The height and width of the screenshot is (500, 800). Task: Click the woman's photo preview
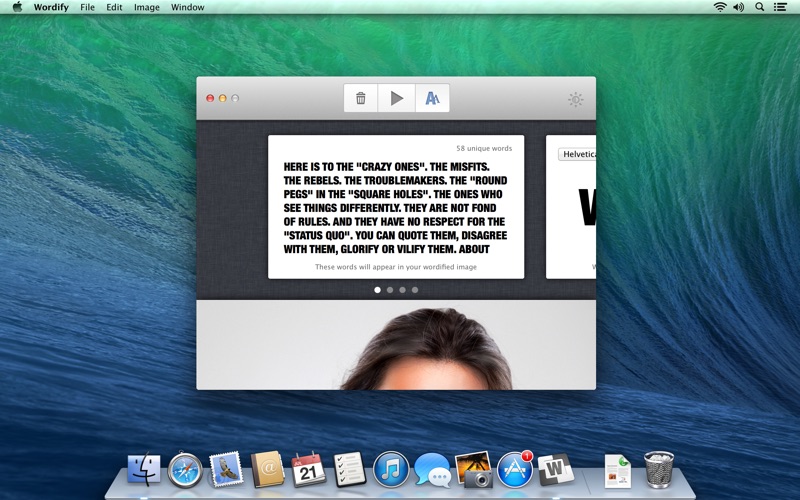click(396, 345)
